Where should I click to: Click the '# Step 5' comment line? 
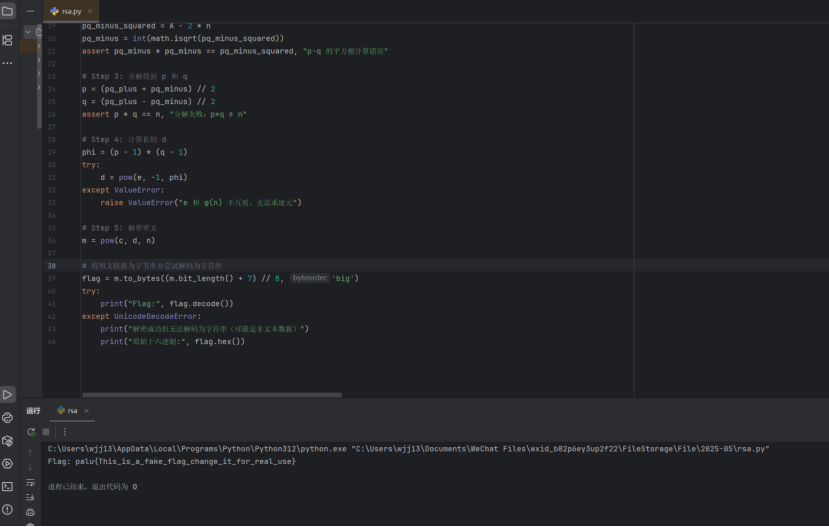[119, 228]
